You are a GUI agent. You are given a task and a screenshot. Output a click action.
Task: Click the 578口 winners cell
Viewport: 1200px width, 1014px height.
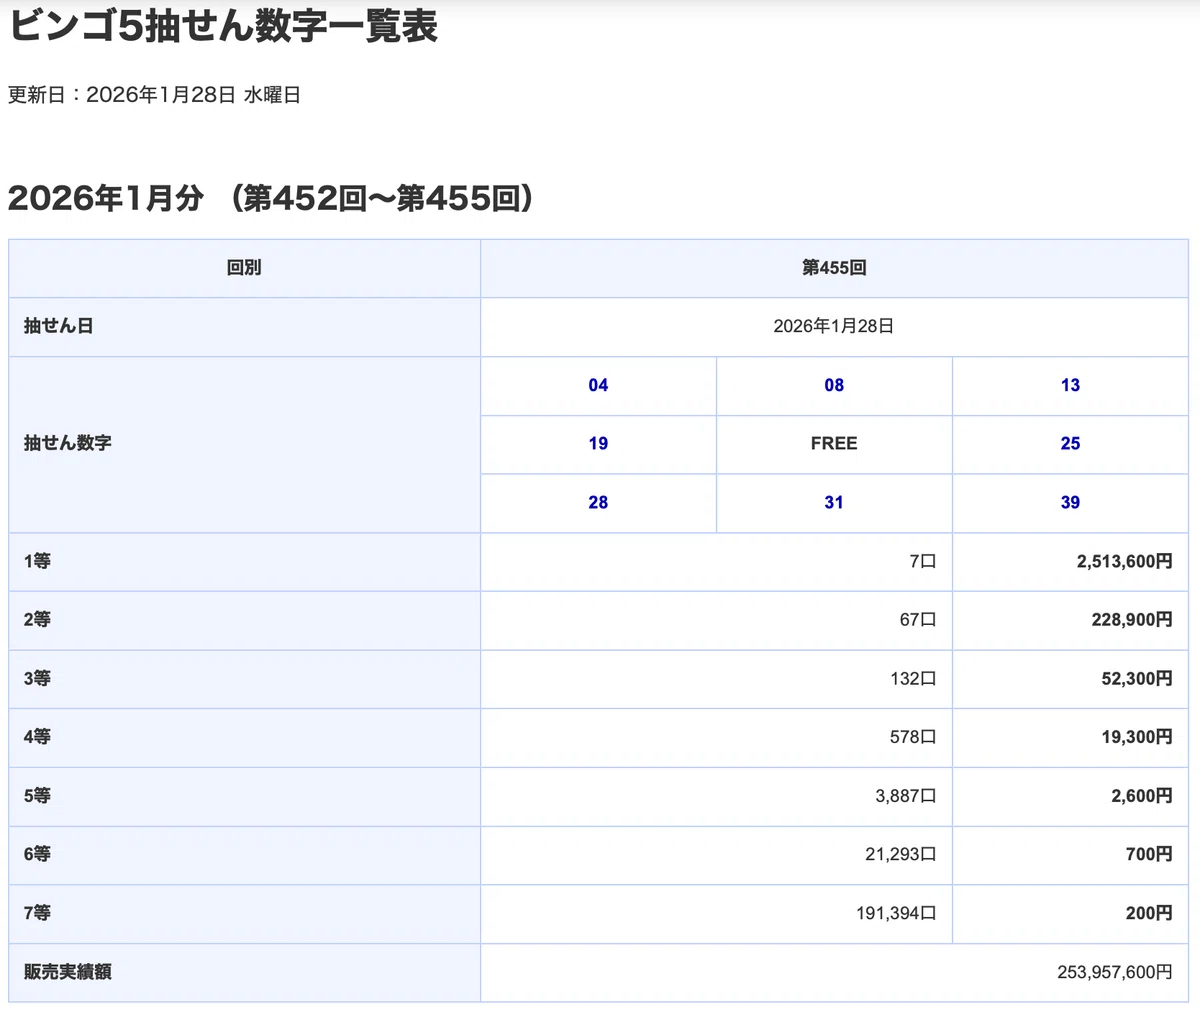click(716, 737)
